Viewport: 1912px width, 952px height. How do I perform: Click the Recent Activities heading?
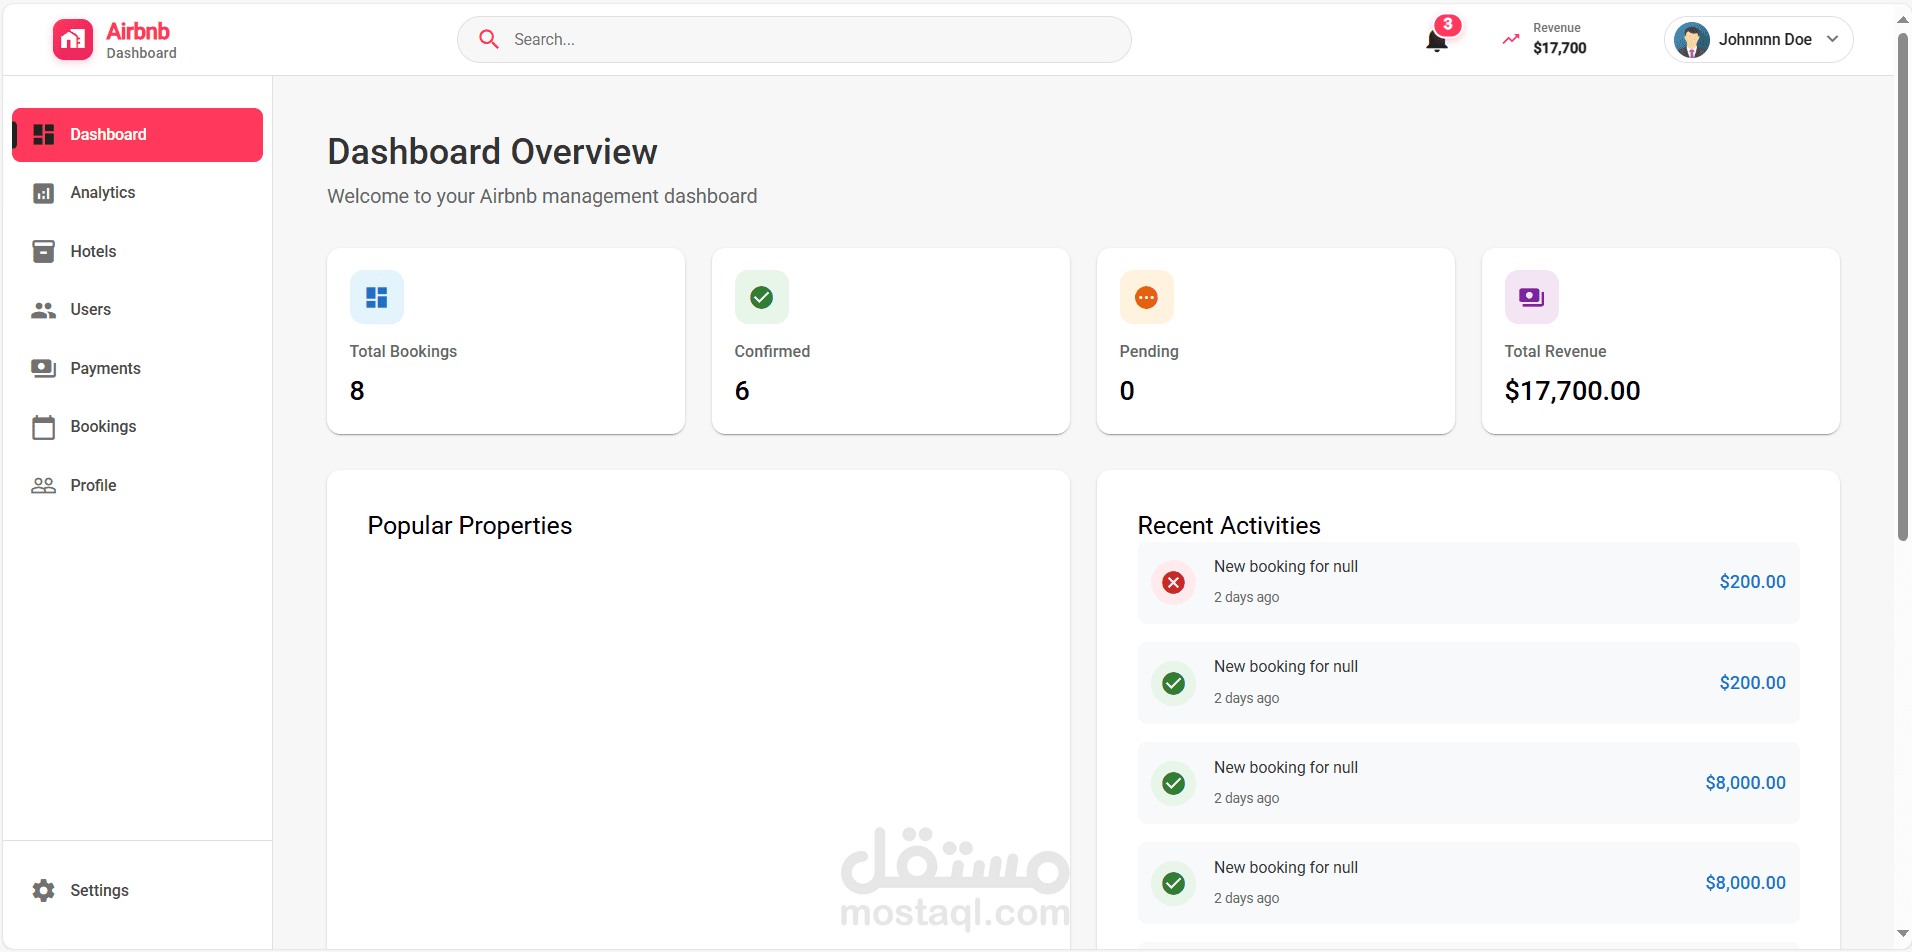(x=1229, y=526)
